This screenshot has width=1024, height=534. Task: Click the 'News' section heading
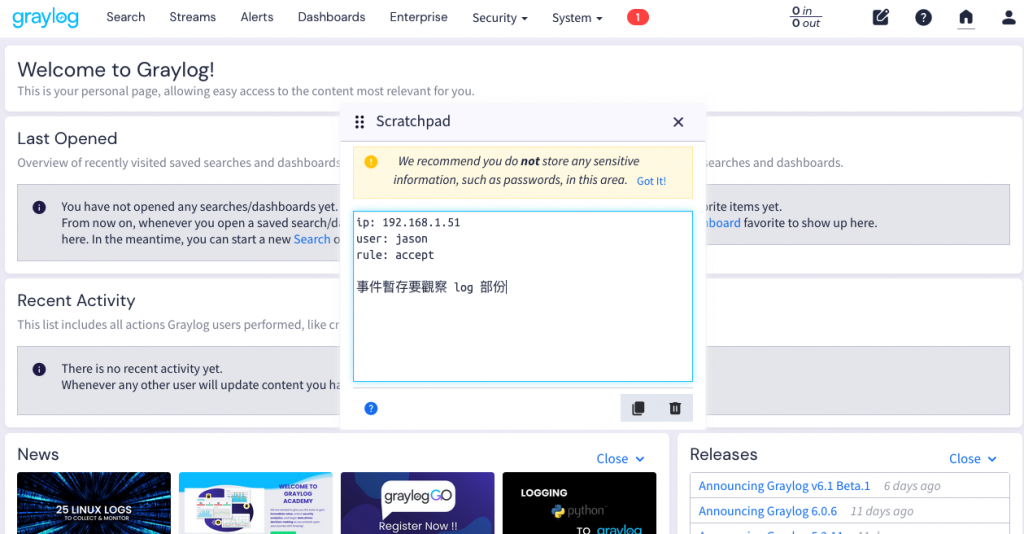coord(38,454)
